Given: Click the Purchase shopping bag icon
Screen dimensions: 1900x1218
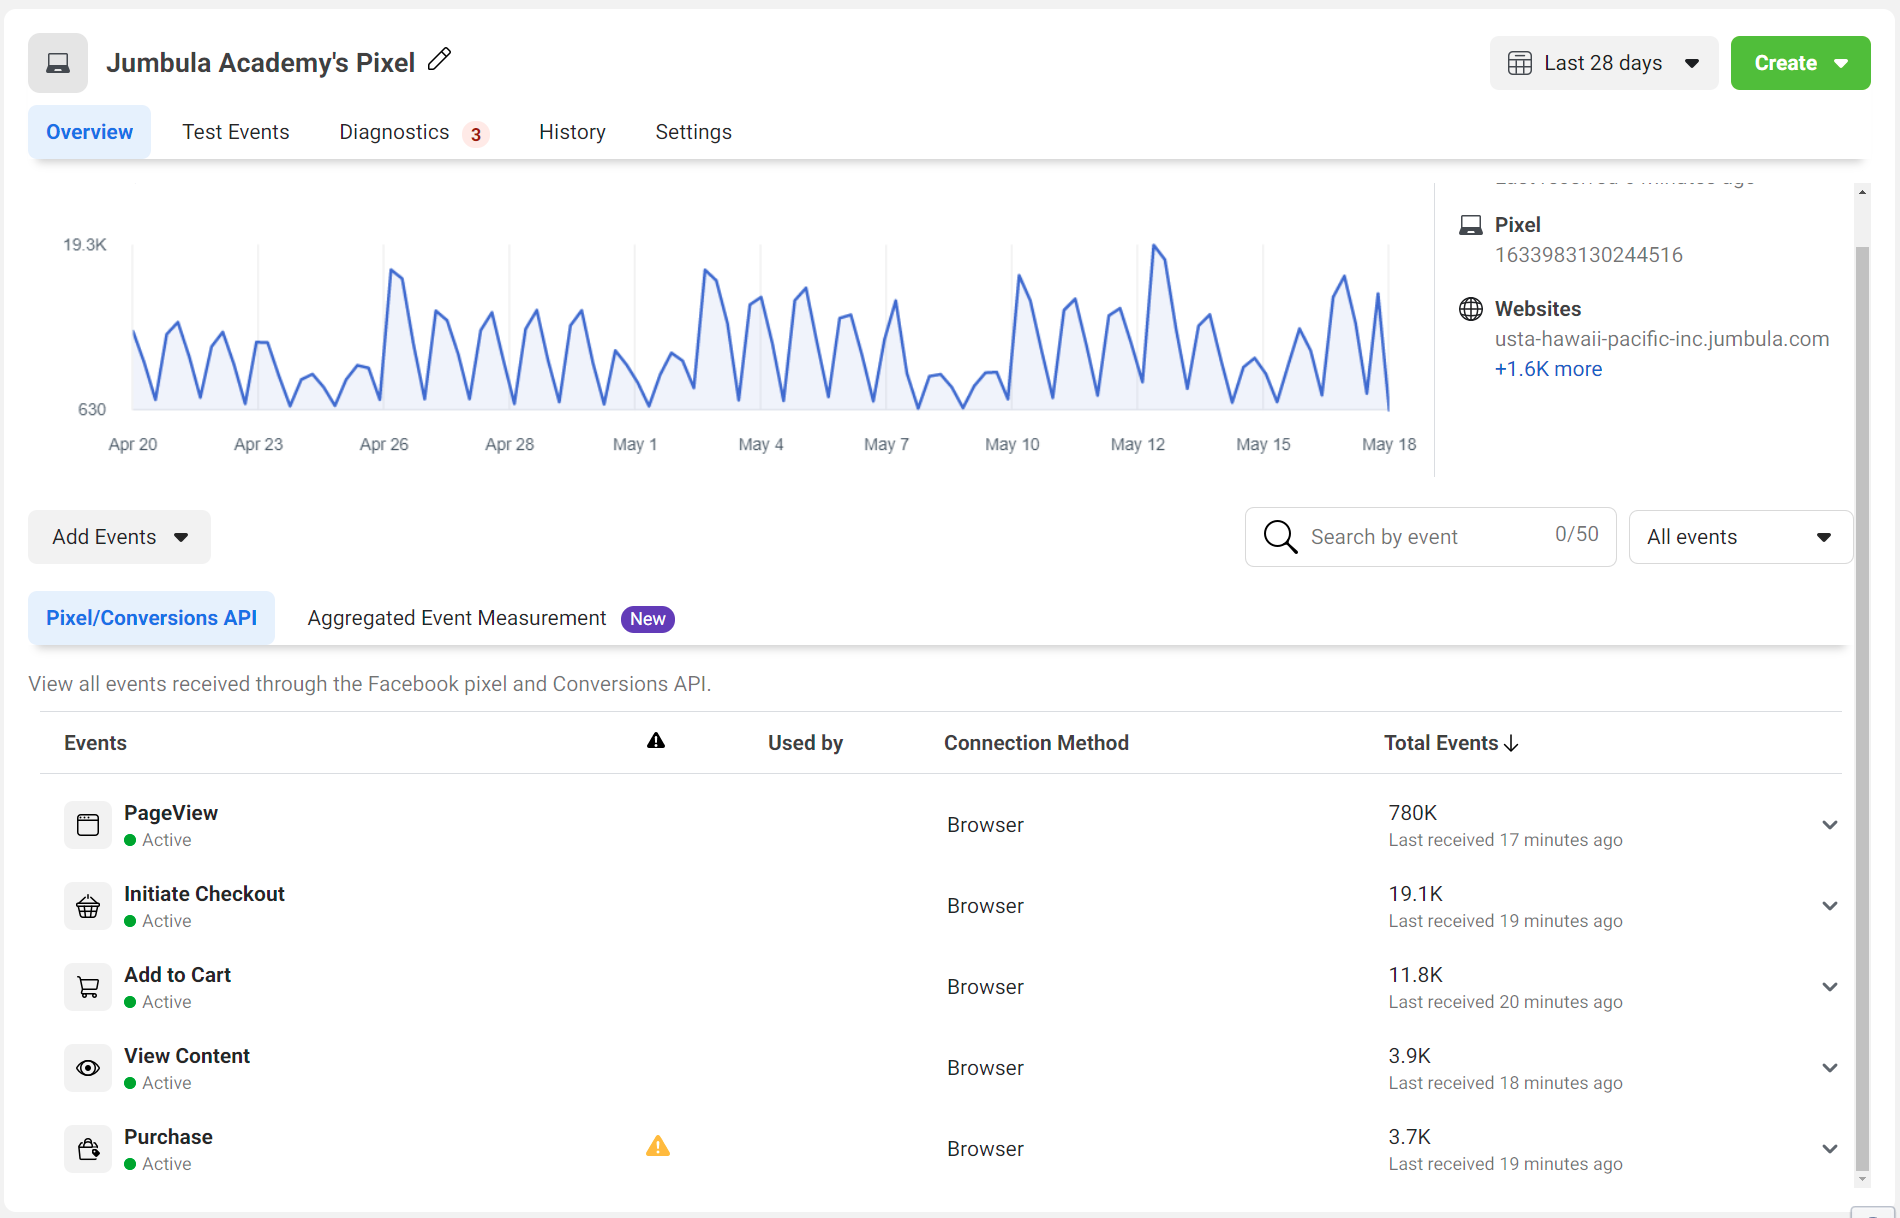Looking at the screenshot, I should tap(88, 1149).
